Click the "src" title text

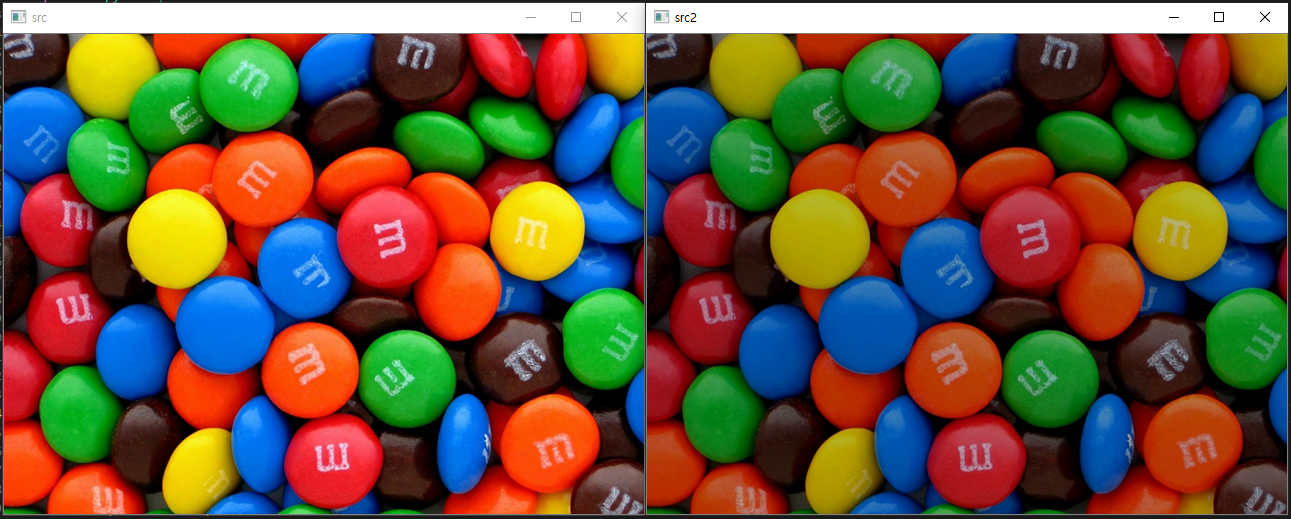[39, 18]
